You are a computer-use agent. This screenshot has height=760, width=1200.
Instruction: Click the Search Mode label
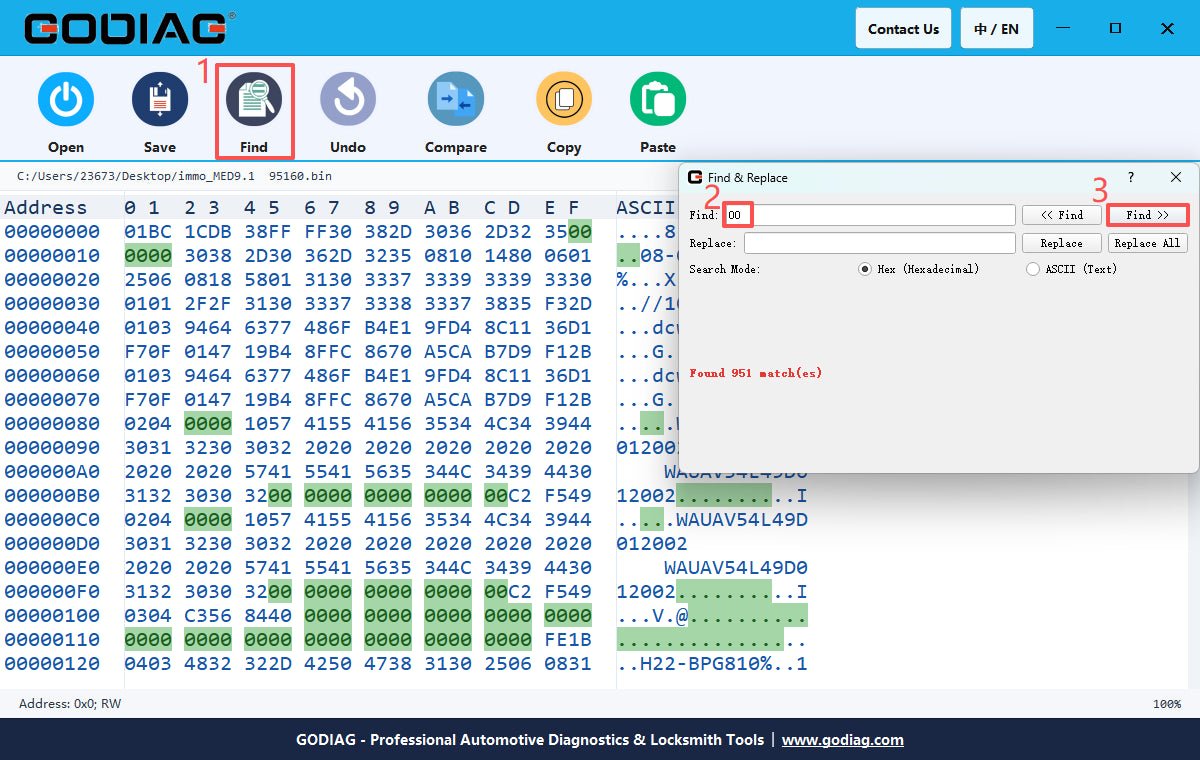725,269
